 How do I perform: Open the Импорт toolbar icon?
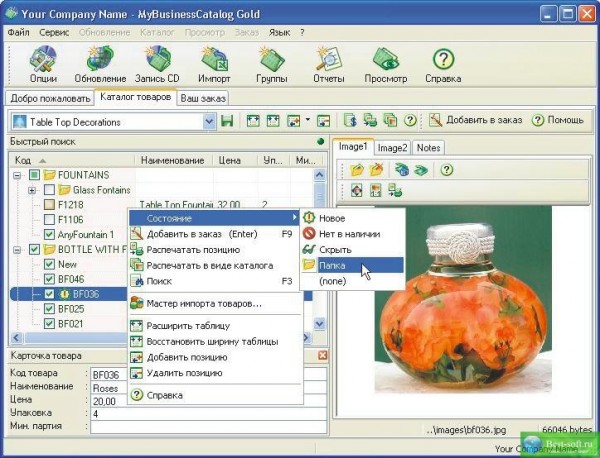[x=214, y=64]
